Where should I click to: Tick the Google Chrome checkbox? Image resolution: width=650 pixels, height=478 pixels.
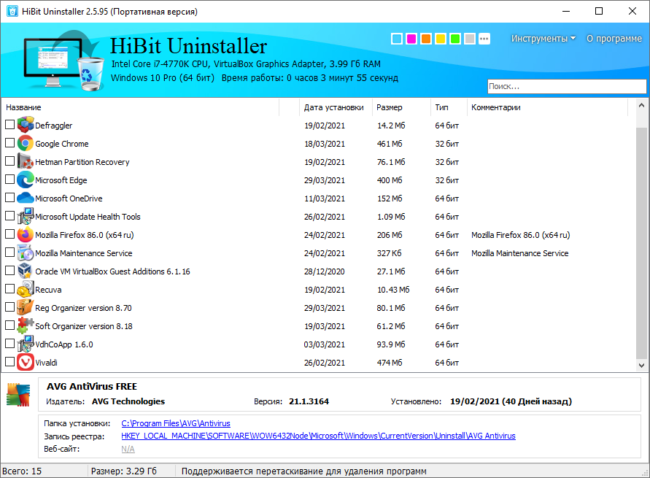pyautogui.click(x=10, y=143)
